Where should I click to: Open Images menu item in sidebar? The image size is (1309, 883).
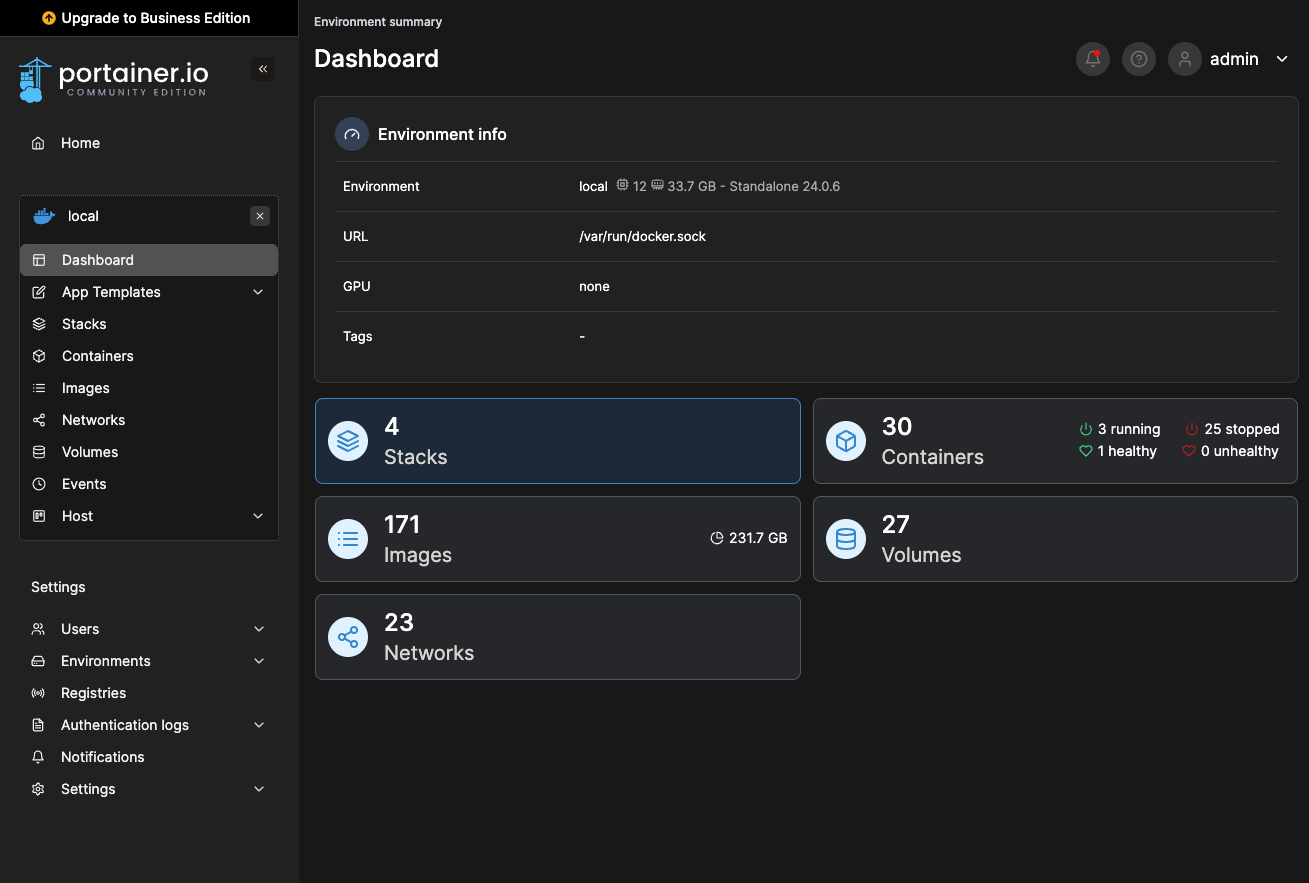[149, 388]
